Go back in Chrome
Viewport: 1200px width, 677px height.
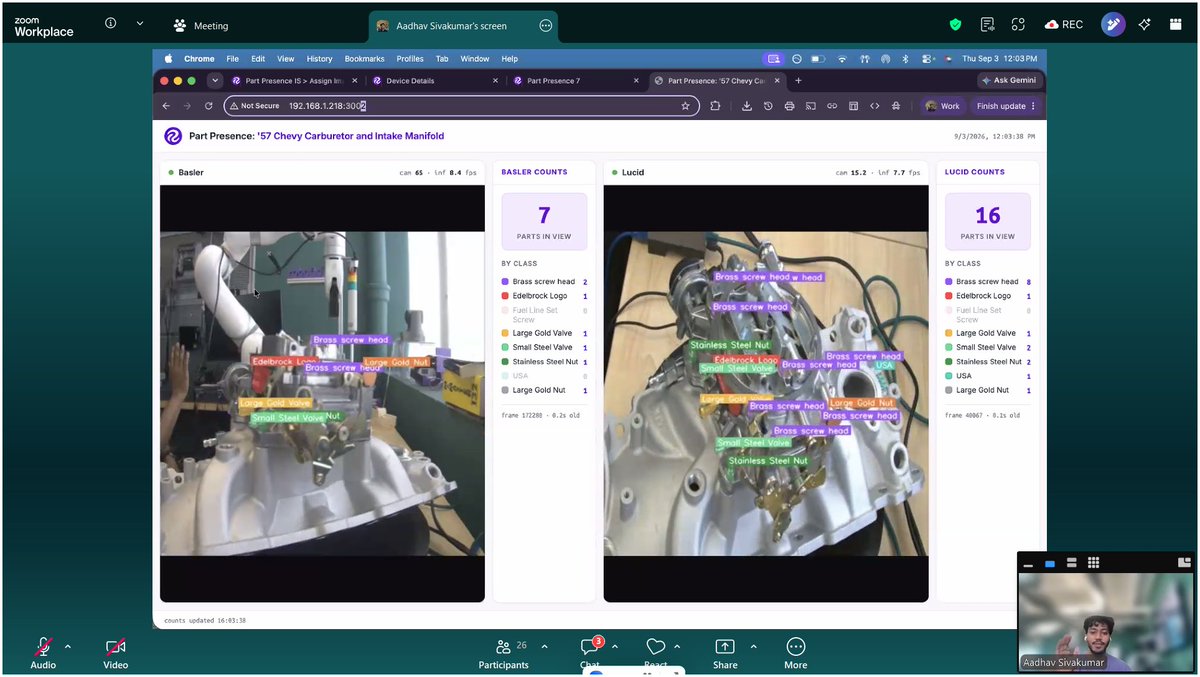(166, 106)
